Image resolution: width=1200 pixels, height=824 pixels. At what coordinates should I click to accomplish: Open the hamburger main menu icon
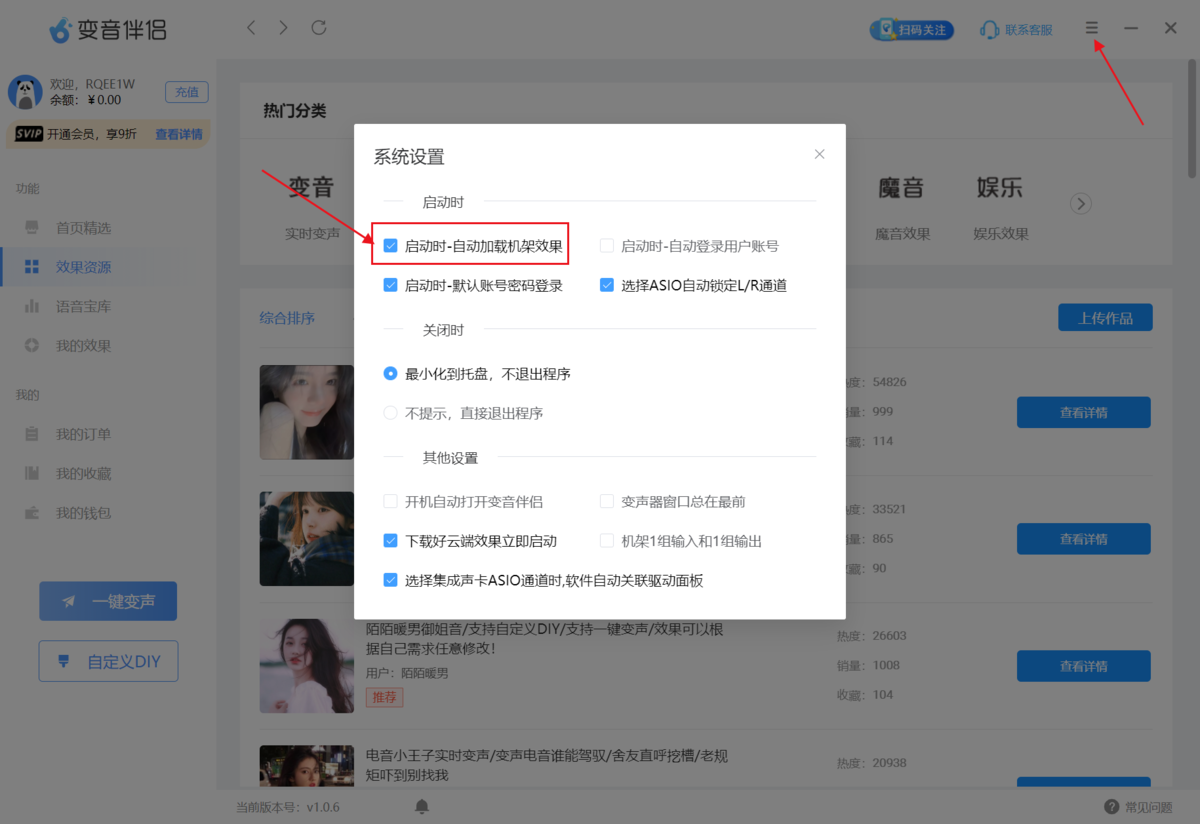(x=1092, y=29)
